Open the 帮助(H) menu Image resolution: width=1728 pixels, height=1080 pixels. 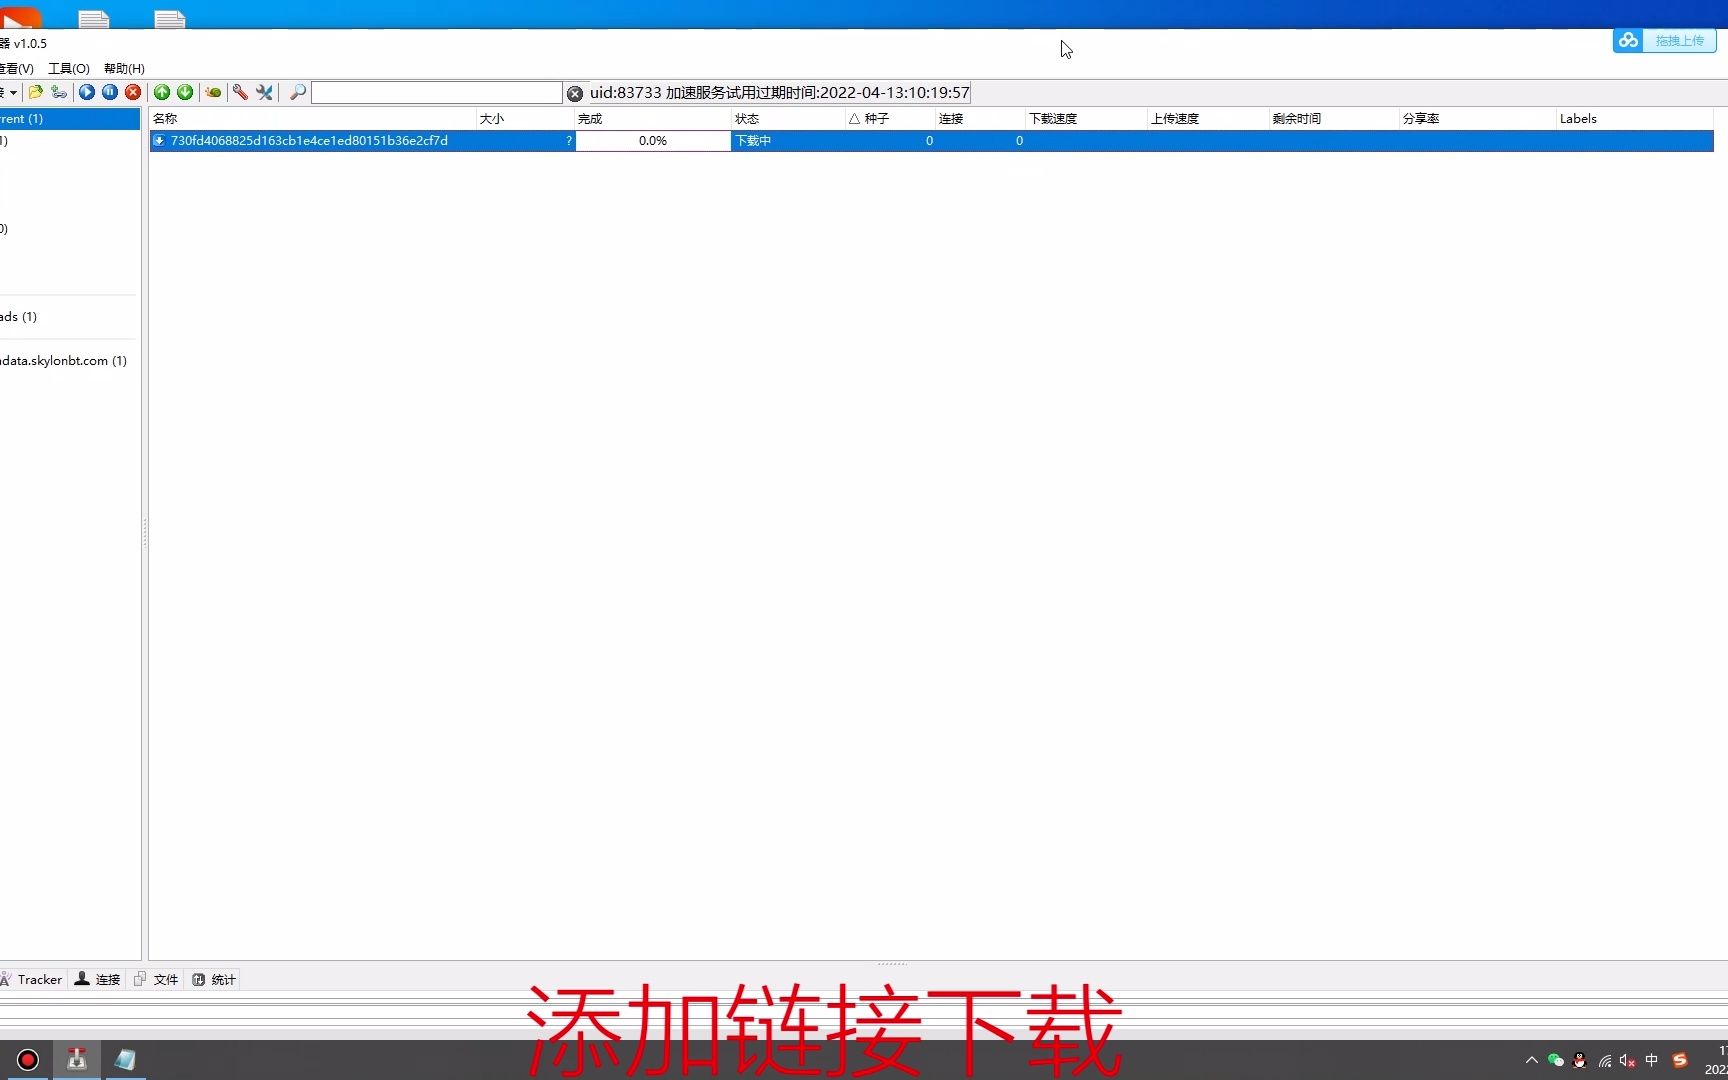click(124, 68)
